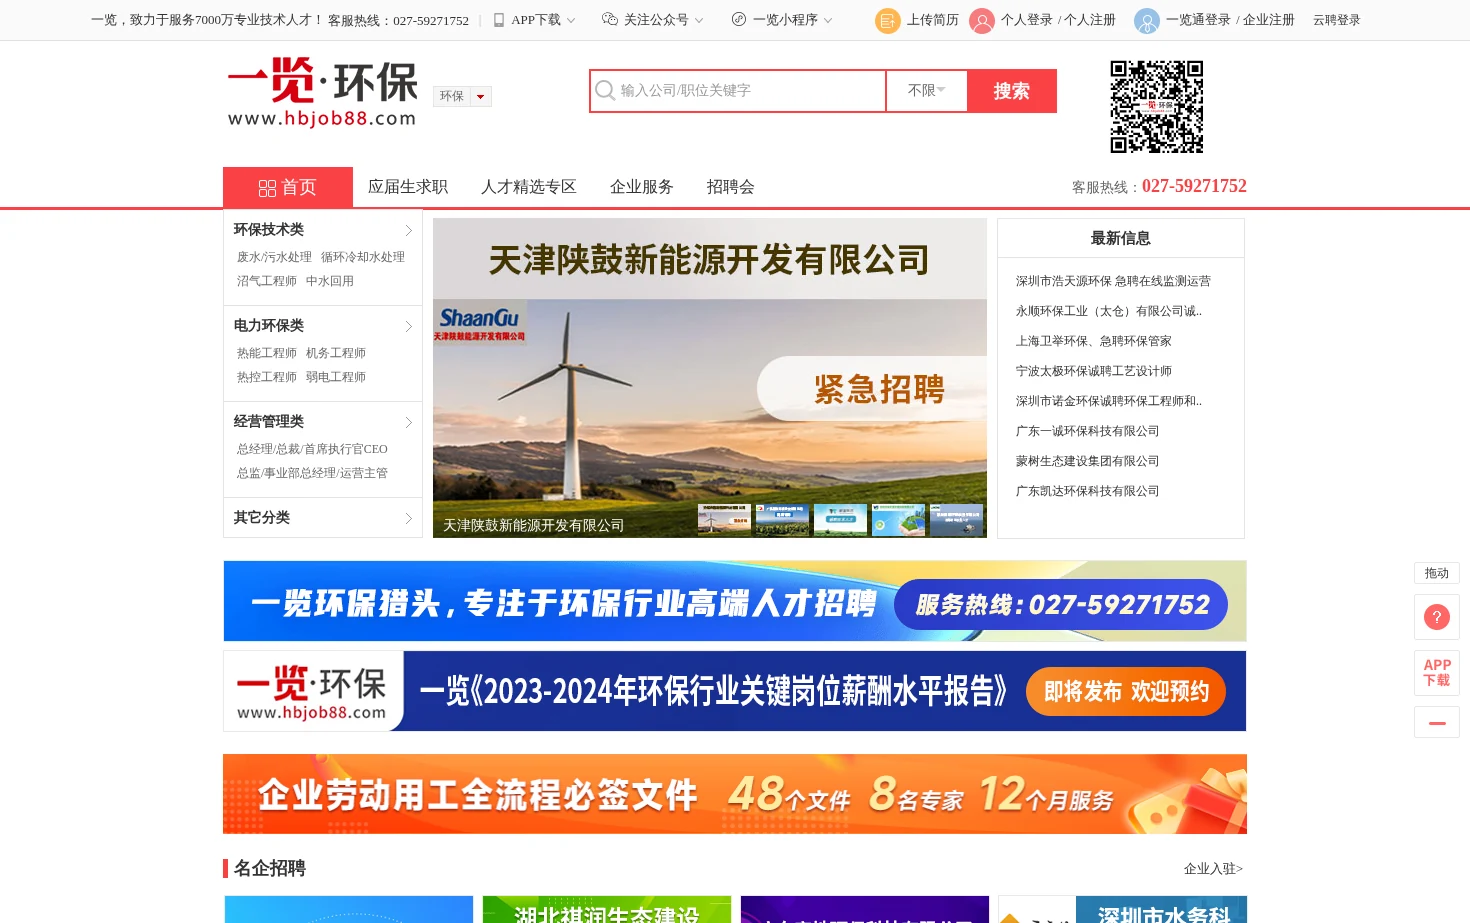Open news 广东一诚环保科技有限公司
1470x923 pixels.
pos(1087,431)
